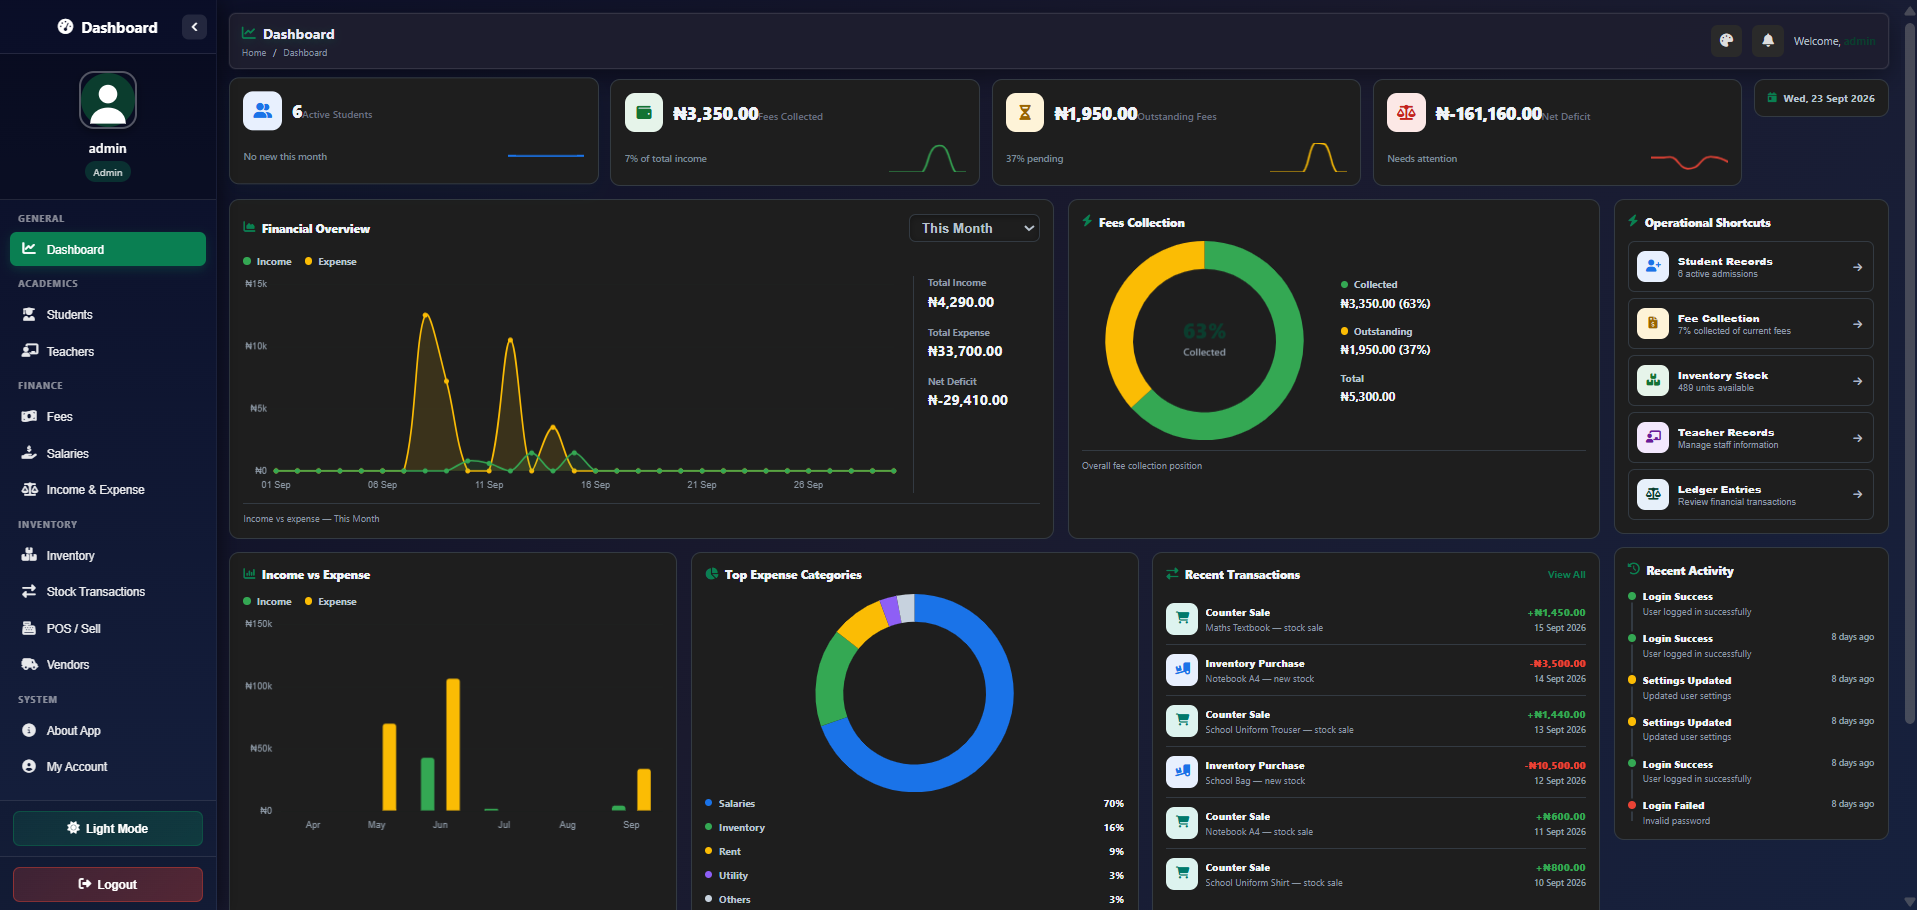The height and width of the screenshot is (910, 1917).
Task: Click the Logout button
Action: (108, 884)
